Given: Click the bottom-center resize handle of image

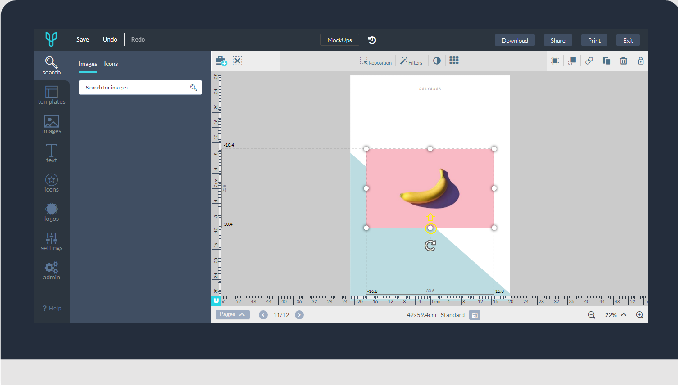Looking at the screenshot, I should (x=430, y=228).
